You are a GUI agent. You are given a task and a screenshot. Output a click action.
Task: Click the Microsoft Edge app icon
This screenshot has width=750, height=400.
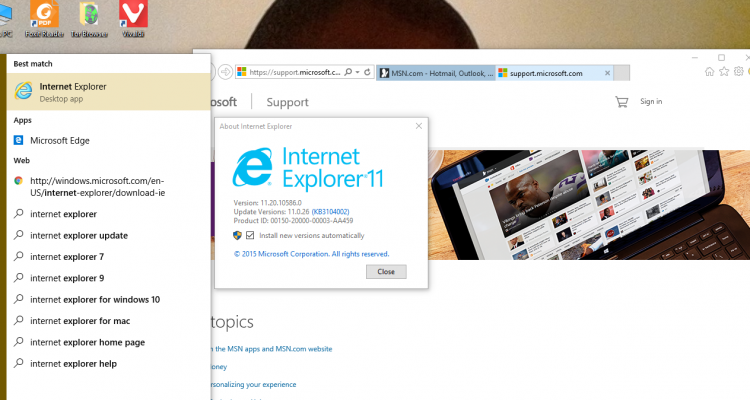[18, 140]
